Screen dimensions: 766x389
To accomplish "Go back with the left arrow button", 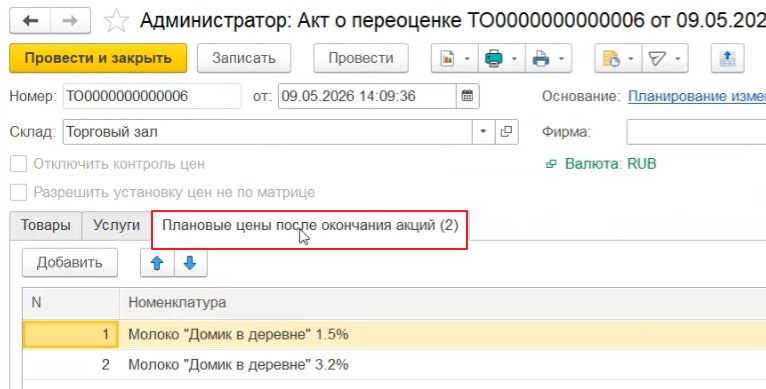I will click(30, 21).
